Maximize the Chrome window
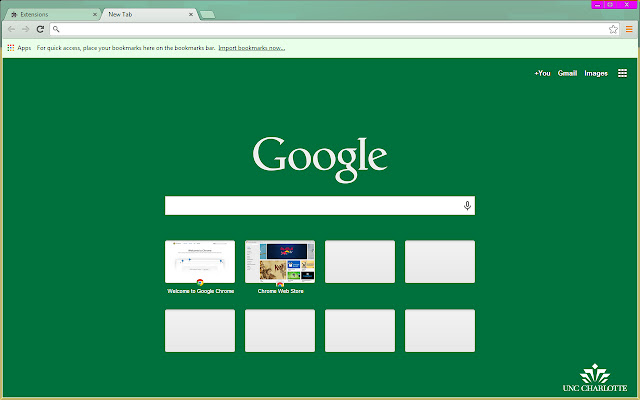This screenshot has width=640, height=400. 610,4
